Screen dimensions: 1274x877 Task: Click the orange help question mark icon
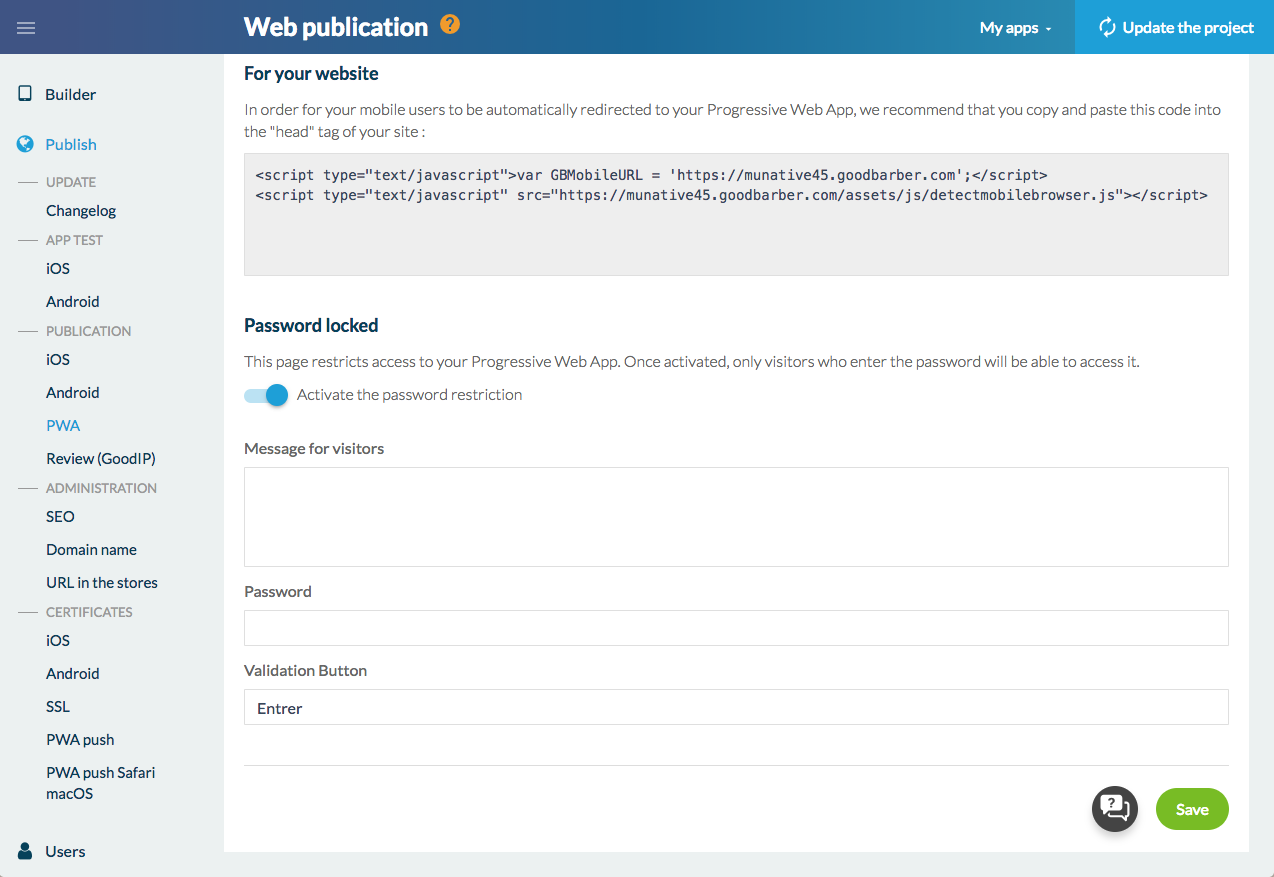450,25
